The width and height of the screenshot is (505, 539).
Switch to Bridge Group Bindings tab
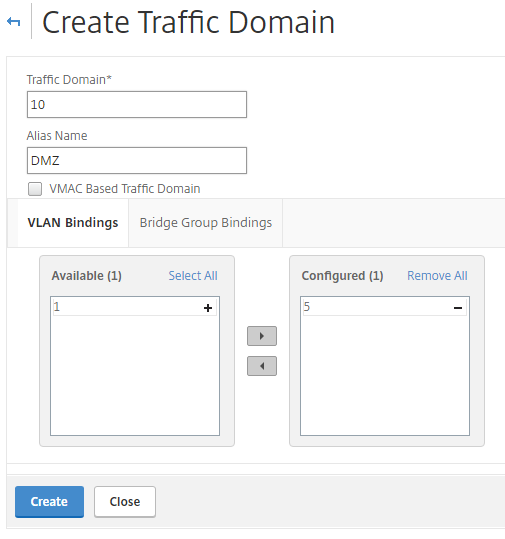point(206,223)
